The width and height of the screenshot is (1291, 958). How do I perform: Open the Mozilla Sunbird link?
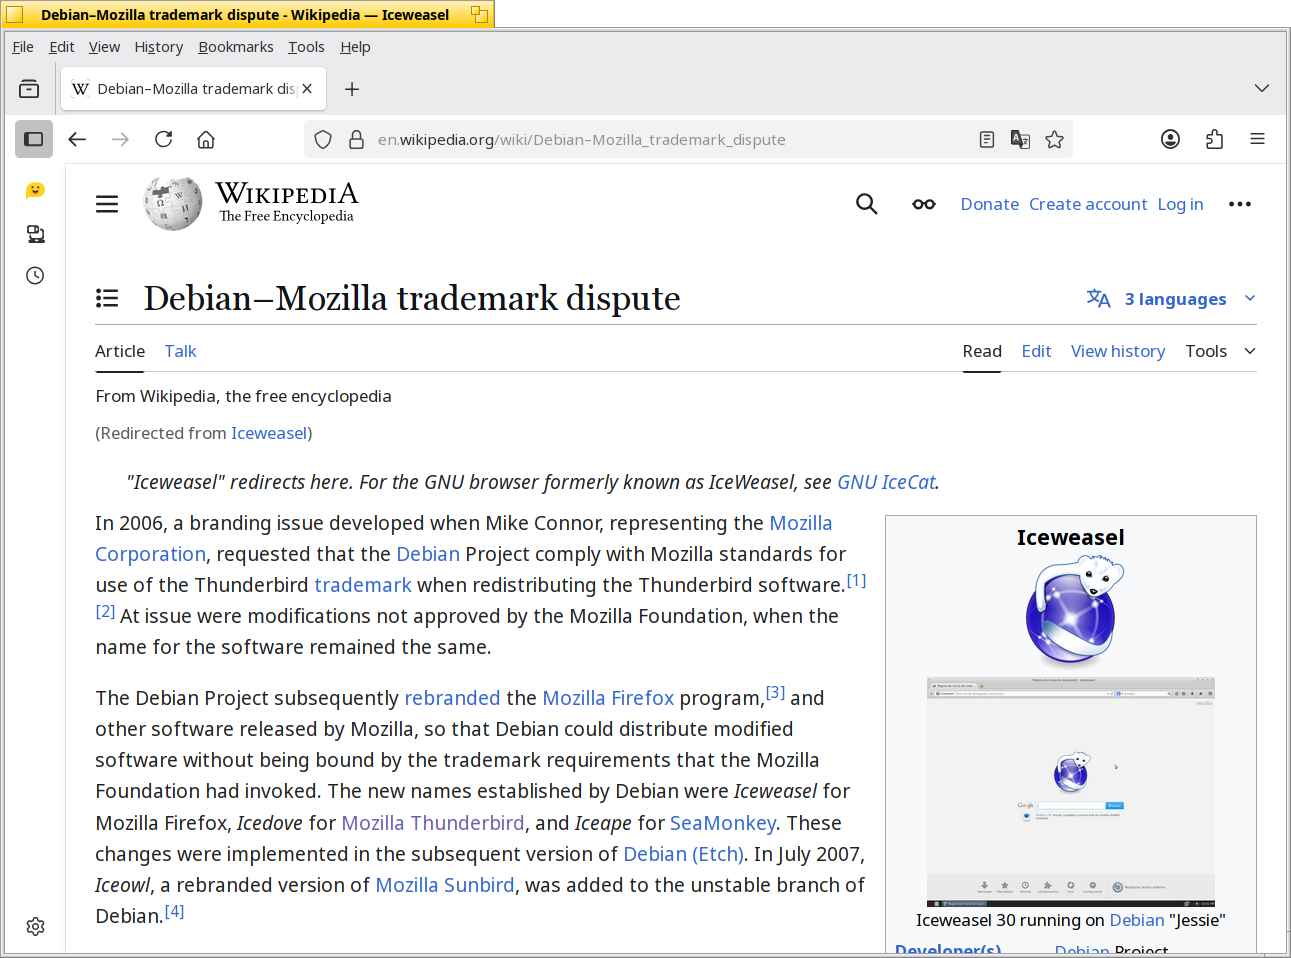(445, 885)
